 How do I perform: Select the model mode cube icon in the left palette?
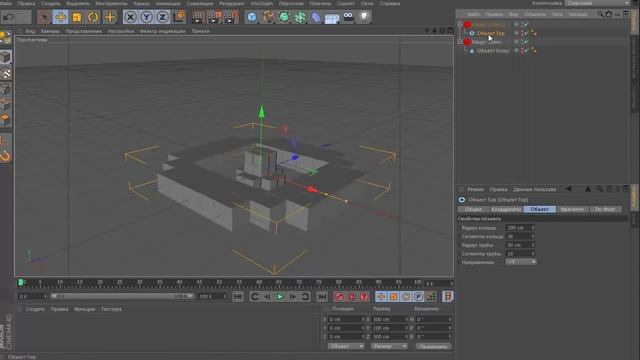5,57
